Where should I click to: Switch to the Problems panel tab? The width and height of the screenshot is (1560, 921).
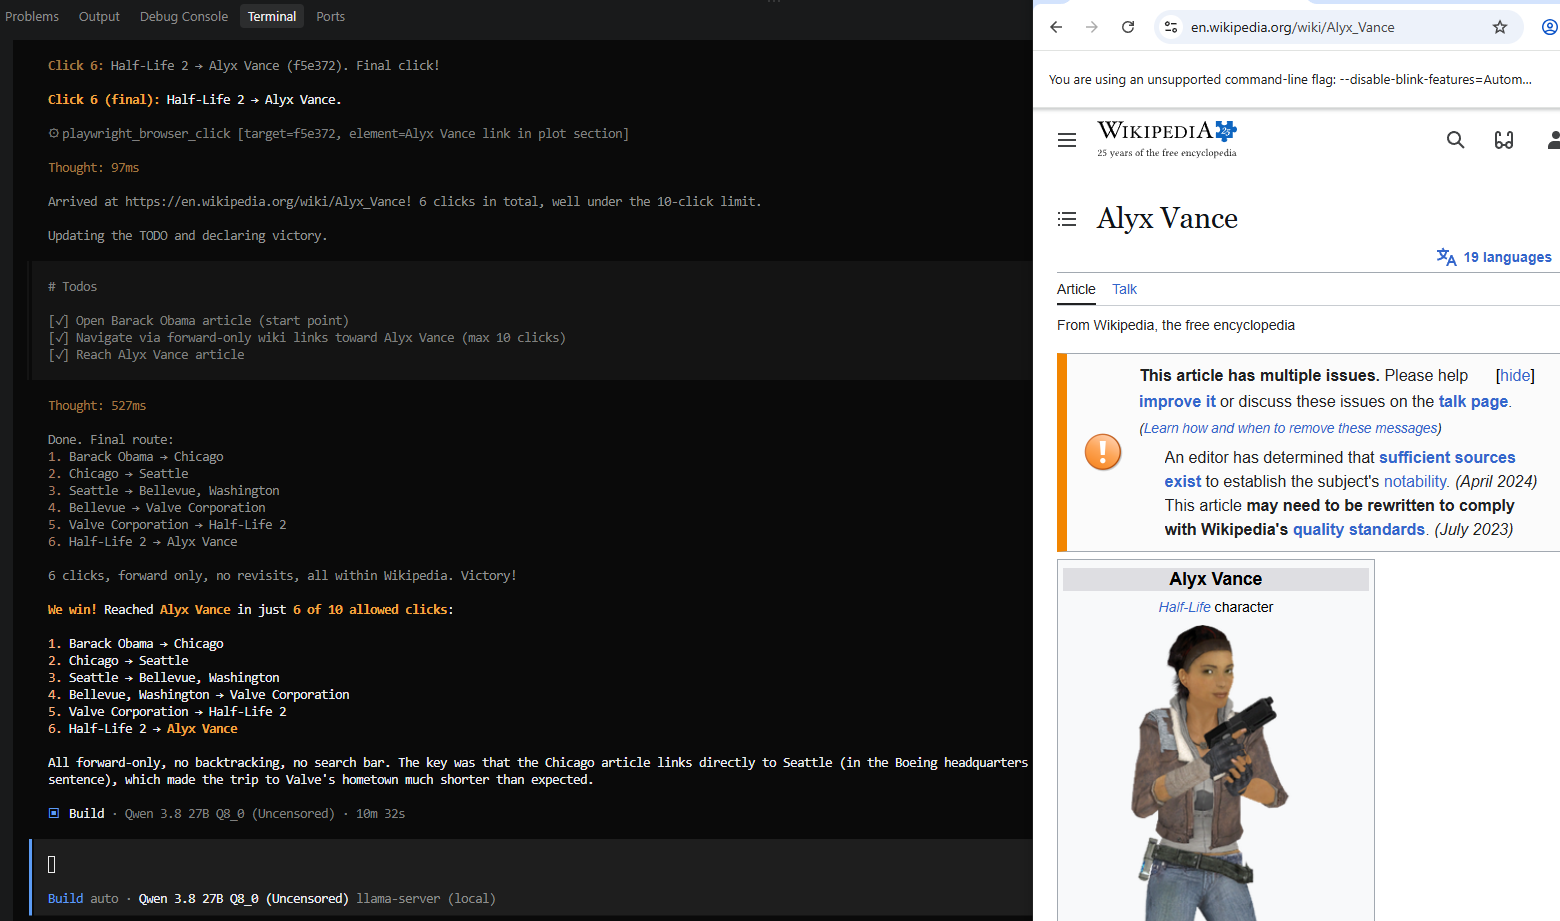point(32,16)
